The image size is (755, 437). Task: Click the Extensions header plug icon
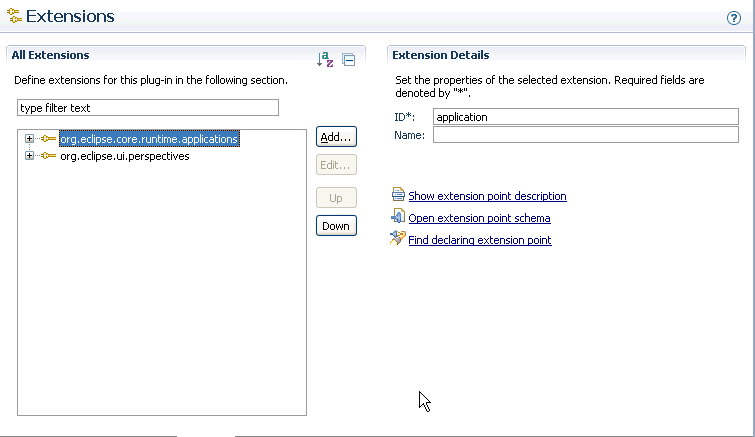click(14, 15)
